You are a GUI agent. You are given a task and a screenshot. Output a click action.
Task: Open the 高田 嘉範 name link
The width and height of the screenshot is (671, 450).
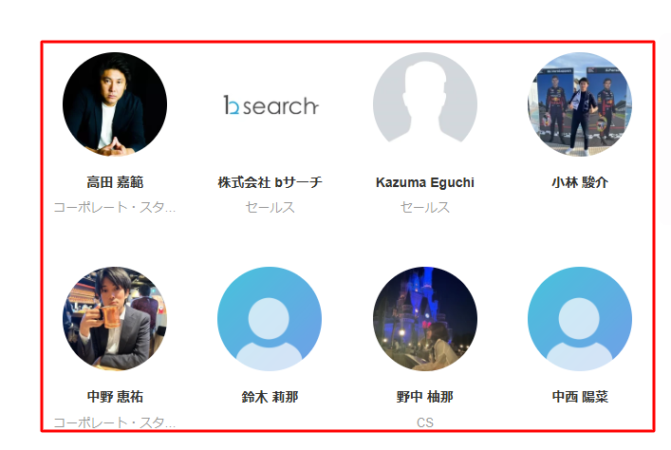115,182
